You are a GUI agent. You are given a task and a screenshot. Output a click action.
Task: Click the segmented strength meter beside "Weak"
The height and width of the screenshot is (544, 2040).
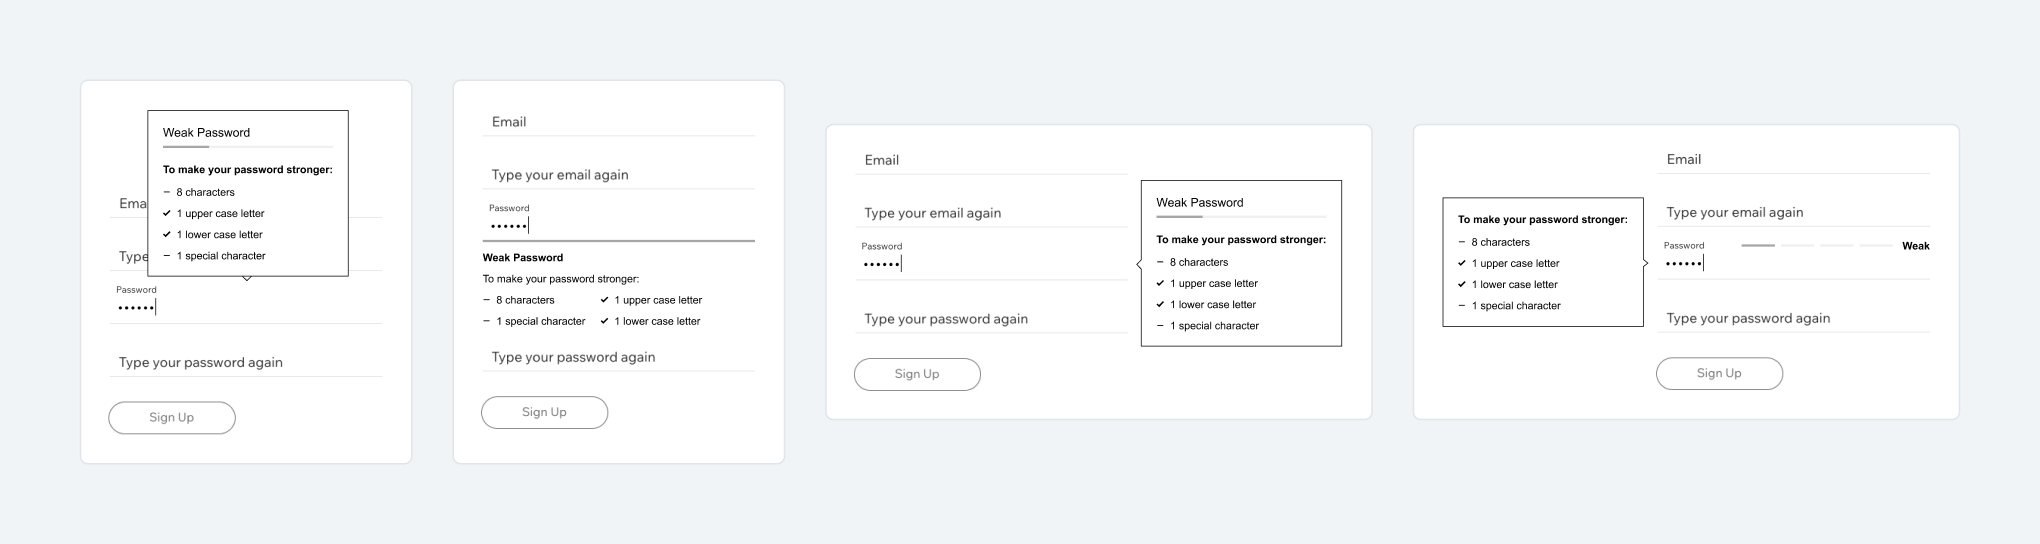coord(1815,246)
